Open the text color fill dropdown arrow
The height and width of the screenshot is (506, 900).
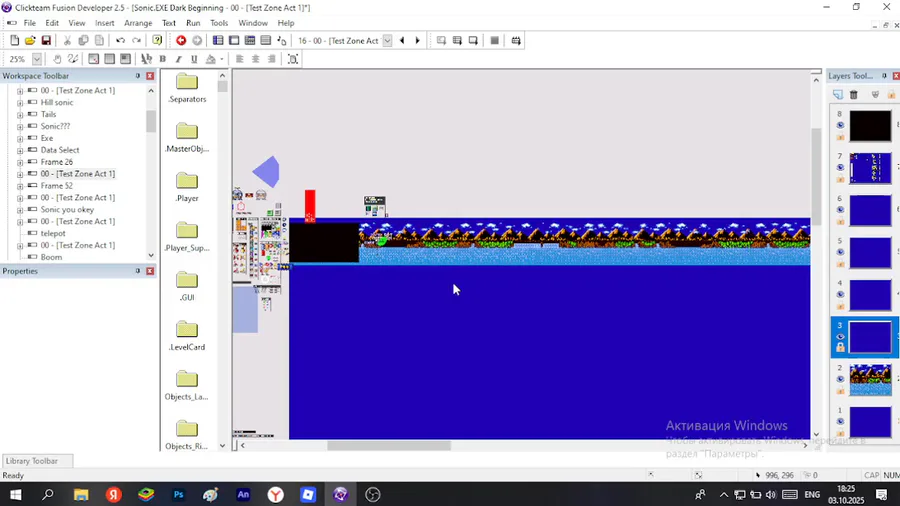click(x=222, y=59)
